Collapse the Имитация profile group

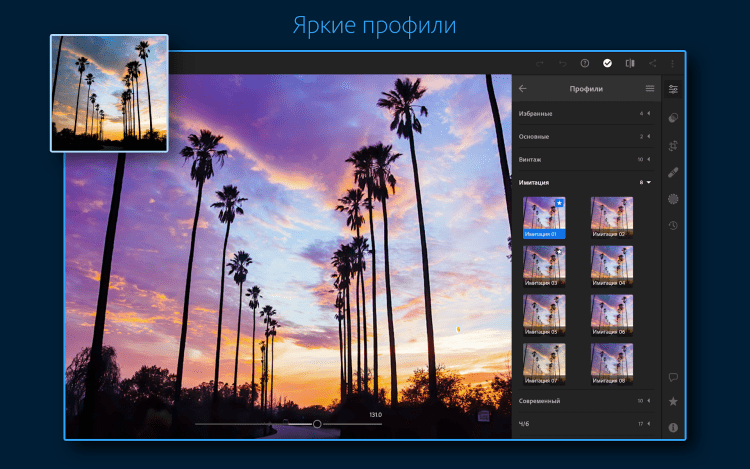coord(647,182)
